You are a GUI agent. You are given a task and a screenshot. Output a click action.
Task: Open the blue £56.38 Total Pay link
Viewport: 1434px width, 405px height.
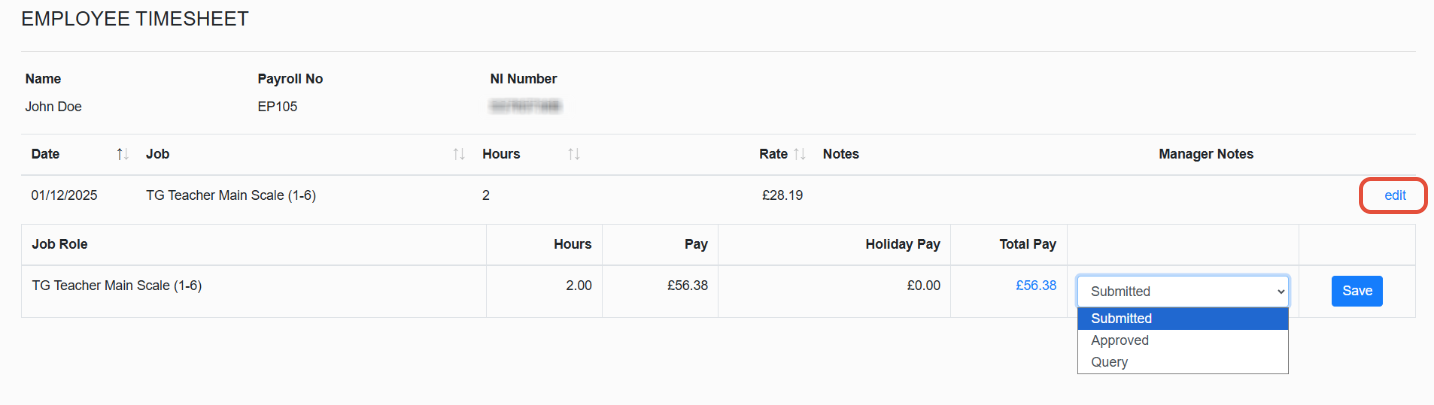click(1036, 285)
